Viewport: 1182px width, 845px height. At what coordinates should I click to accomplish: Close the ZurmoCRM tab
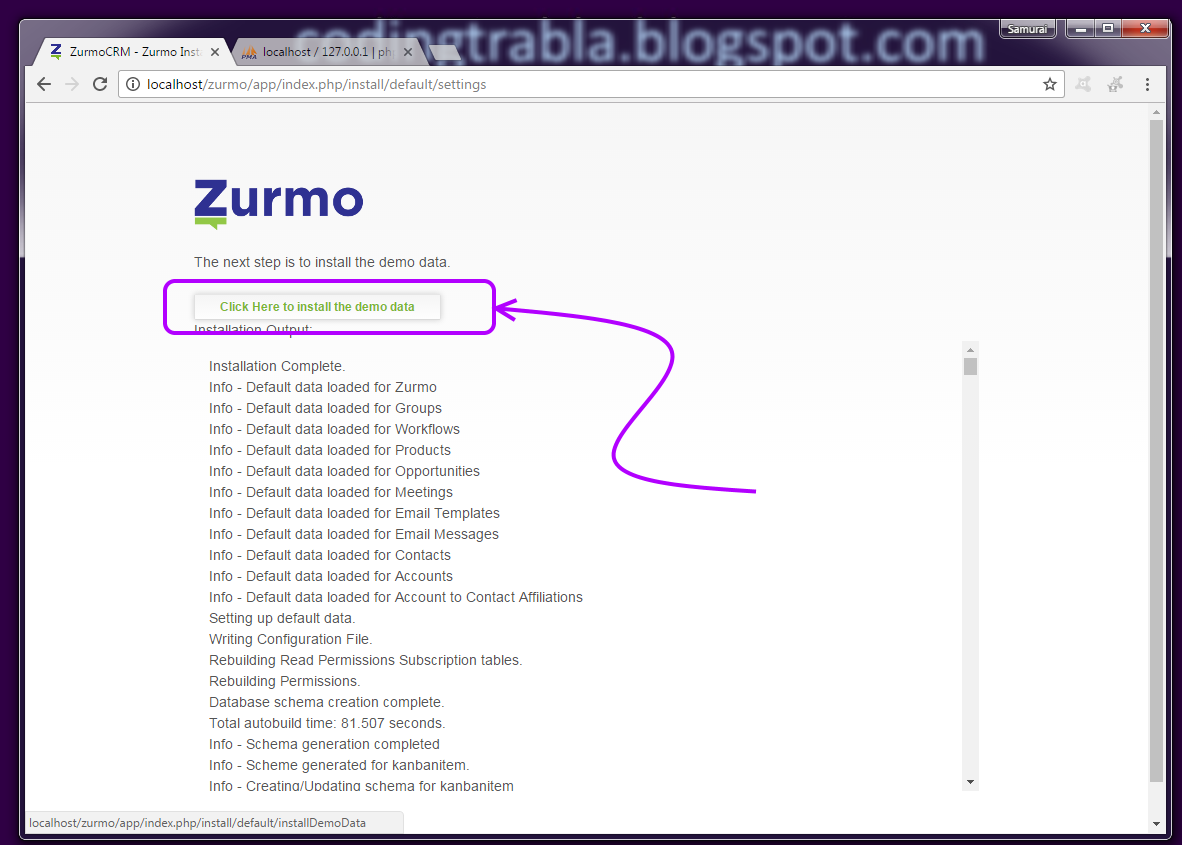pyautogui.click(x=215, y=52)
